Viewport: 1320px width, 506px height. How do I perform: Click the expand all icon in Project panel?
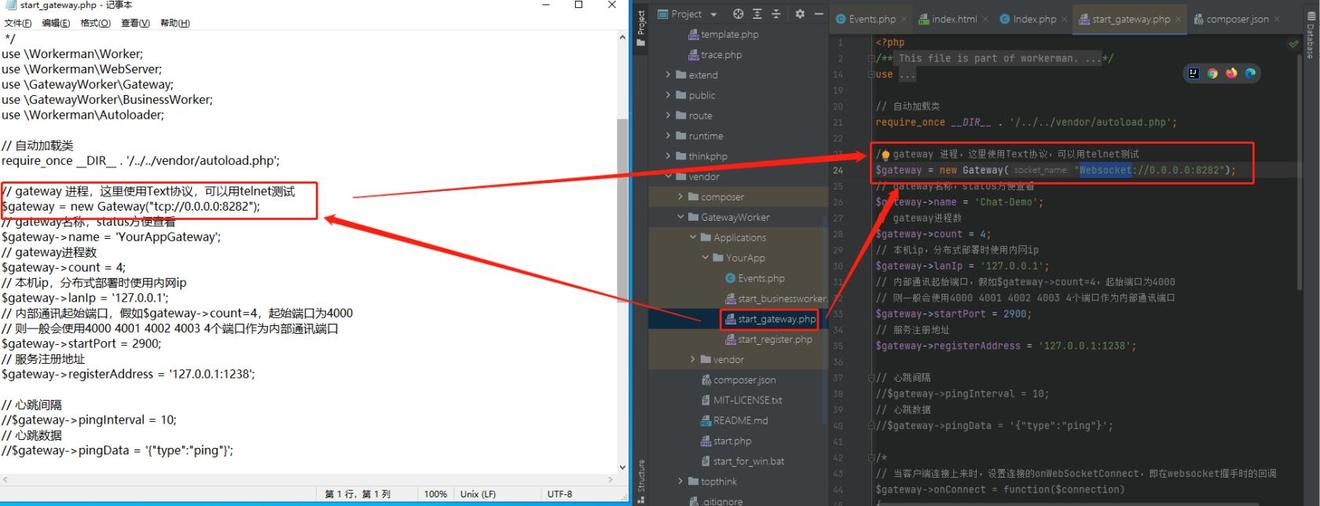coord(757,14)
